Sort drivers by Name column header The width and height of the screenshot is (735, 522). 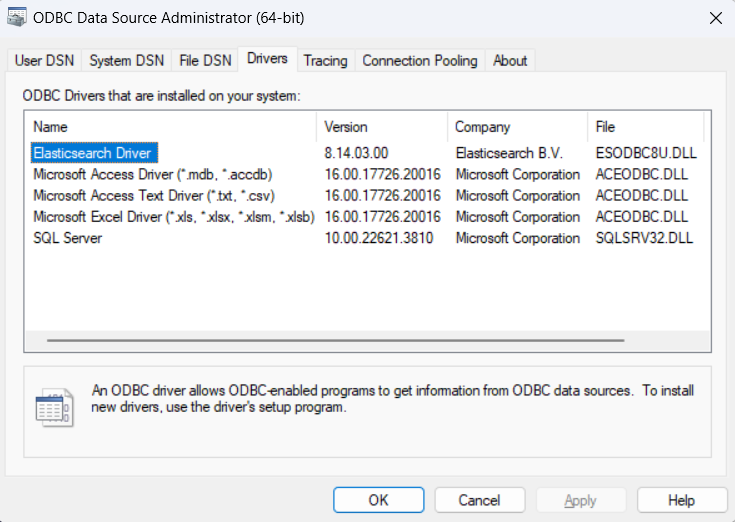tap(171, 127)
